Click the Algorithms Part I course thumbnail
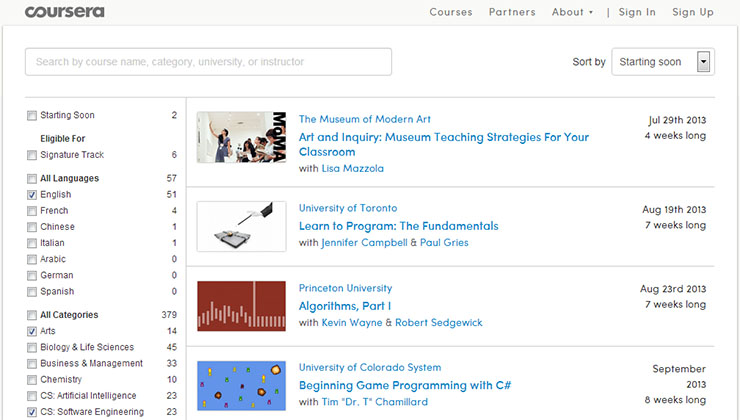Image resolution: width=740 pixels, height=420 pixels. 241,306
